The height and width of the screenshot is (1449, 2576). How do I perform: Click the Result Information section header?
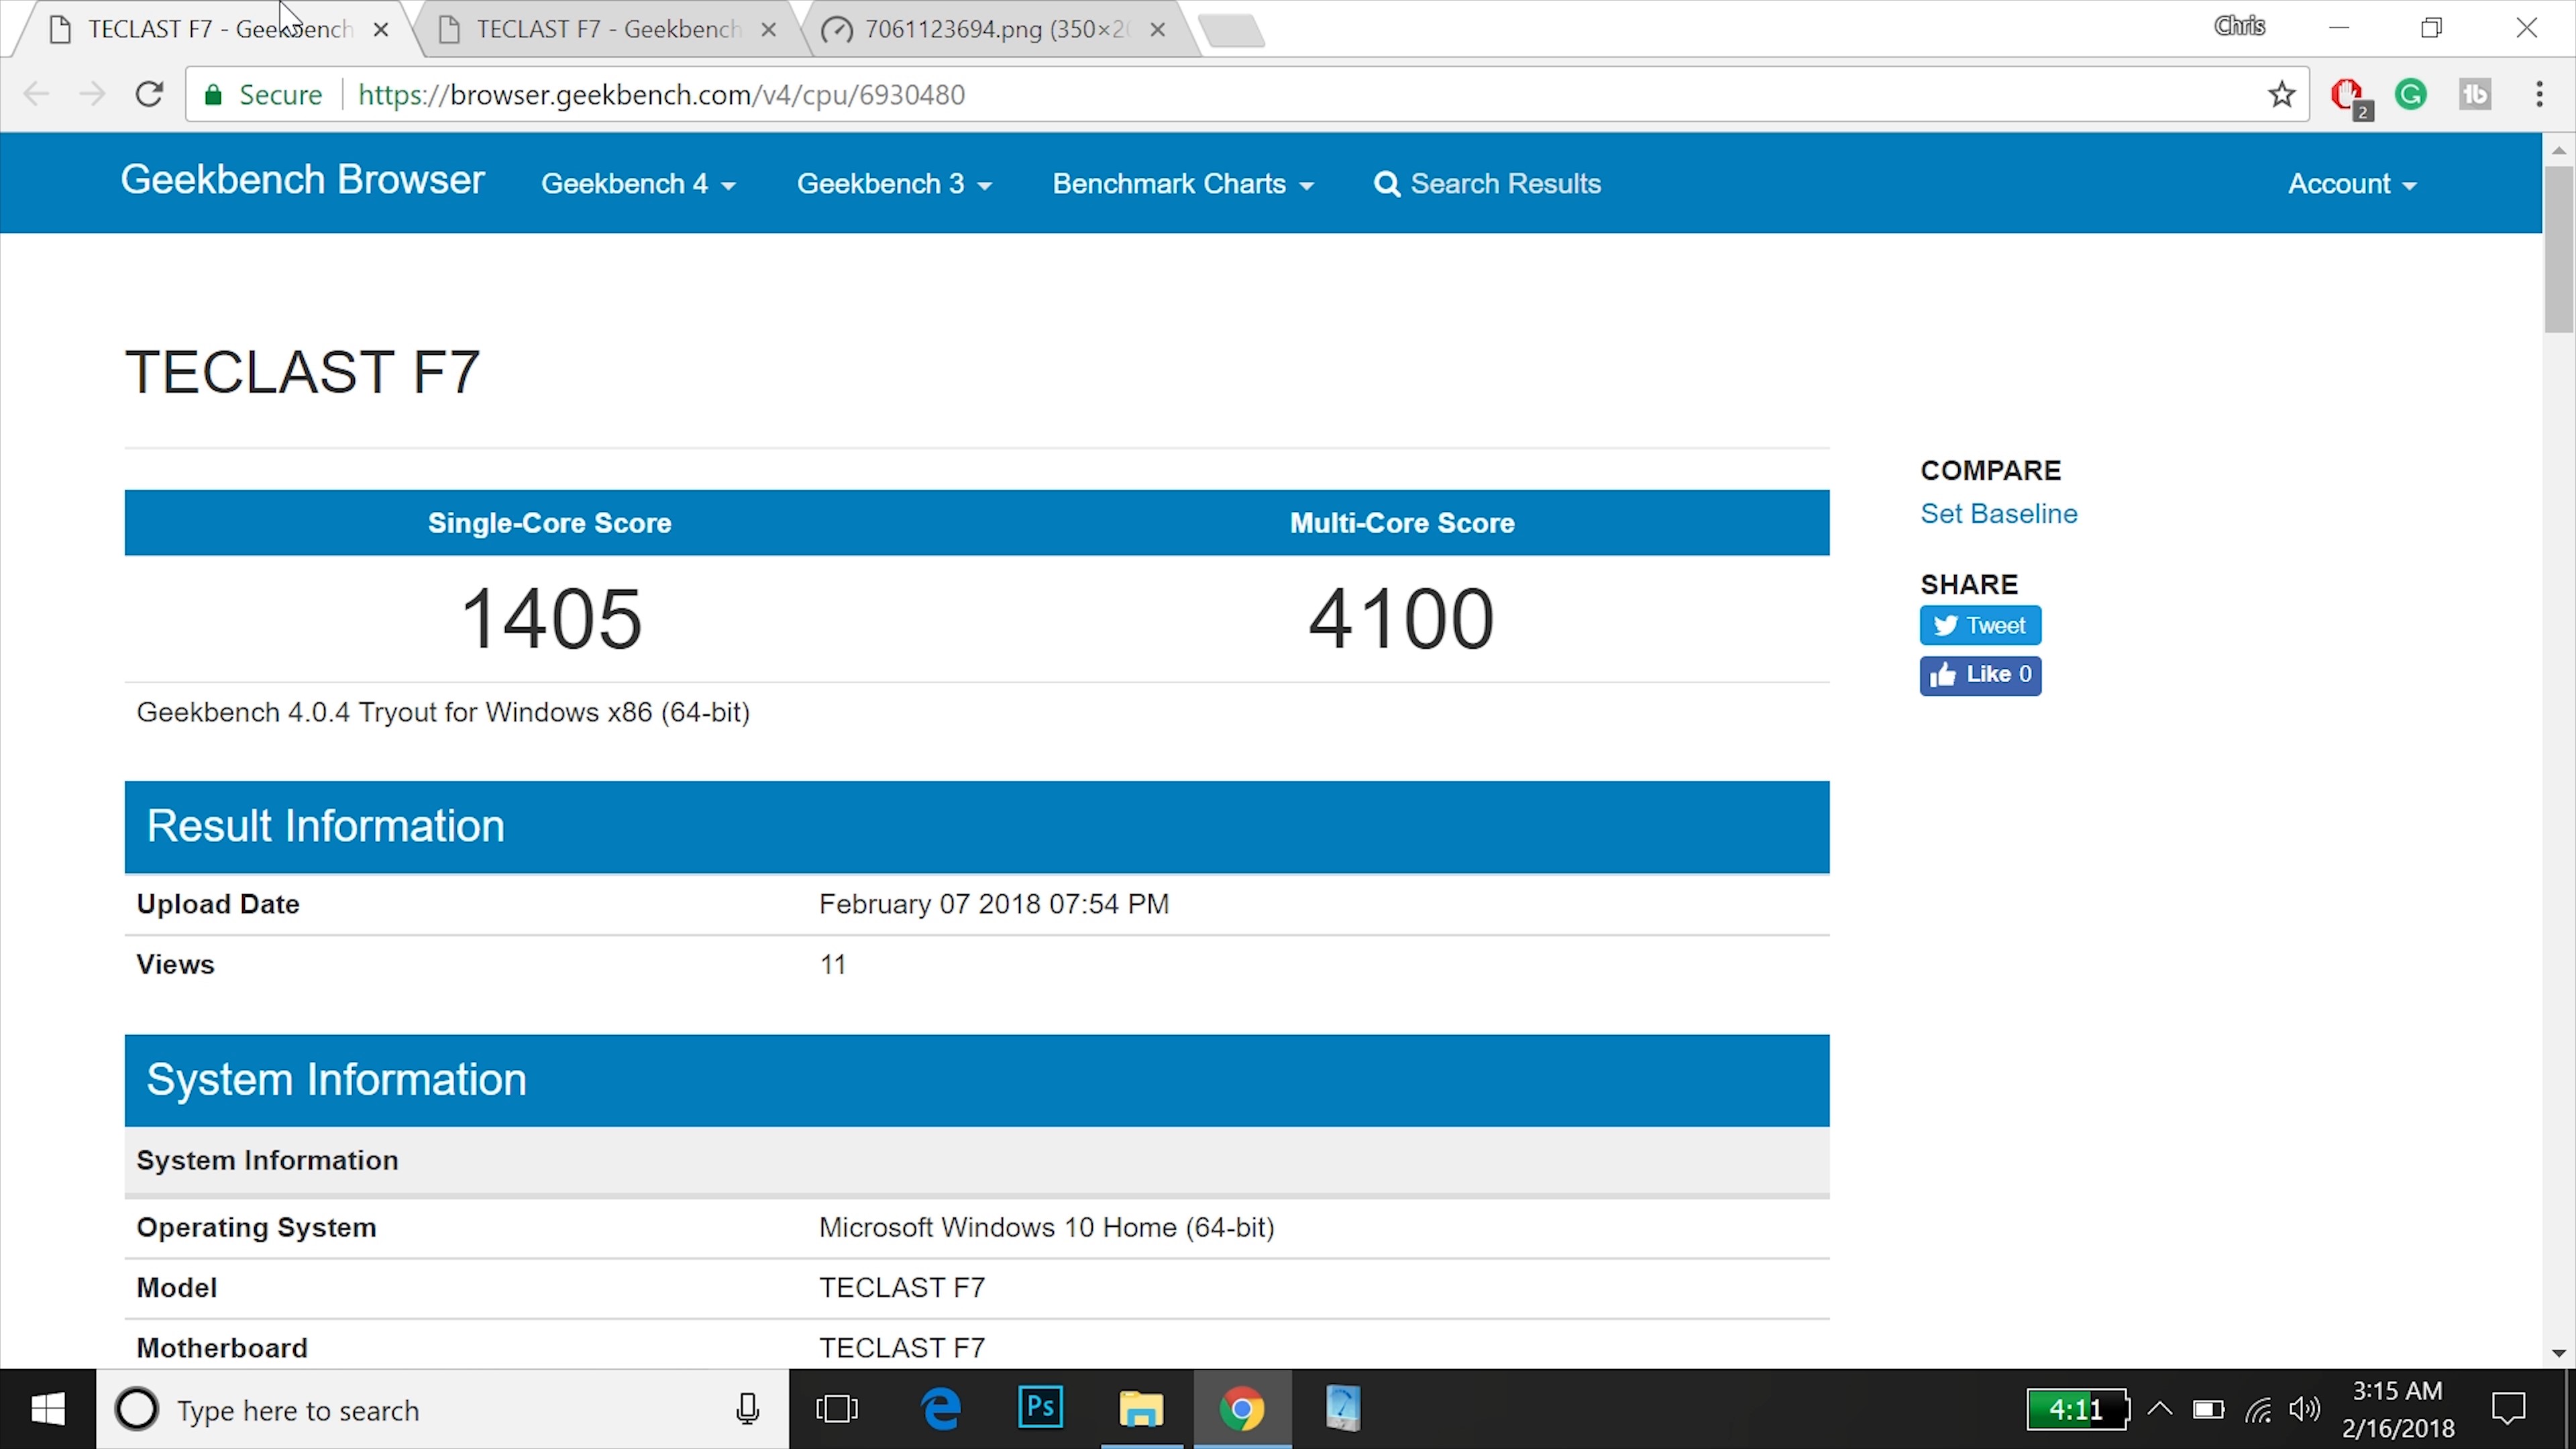coord(977,827)
